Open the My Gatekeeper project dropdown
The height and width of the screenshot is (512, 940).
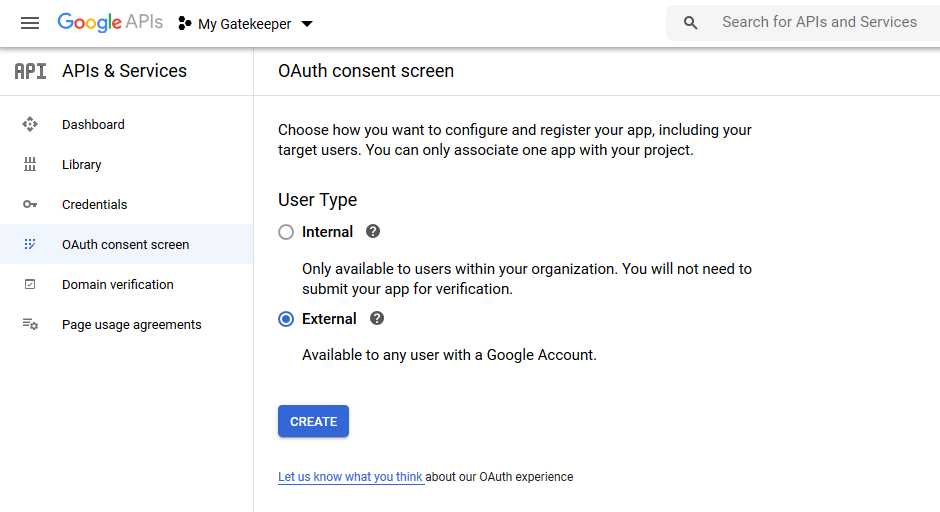click(246, 24)
